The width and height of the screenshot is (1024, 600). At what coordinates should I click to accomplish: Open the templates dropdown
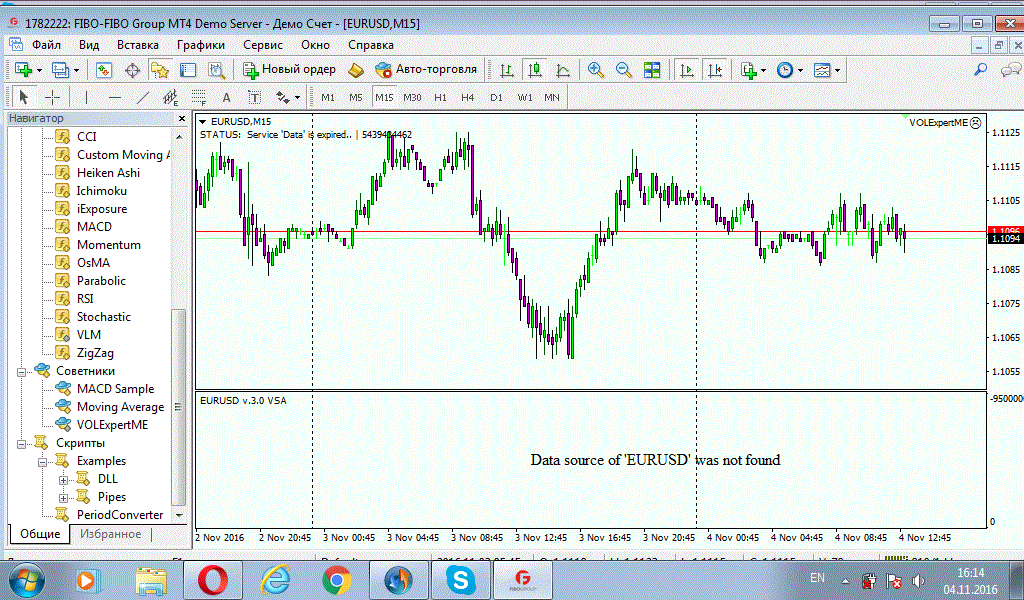pyautogui.click(x=826, y=70)
